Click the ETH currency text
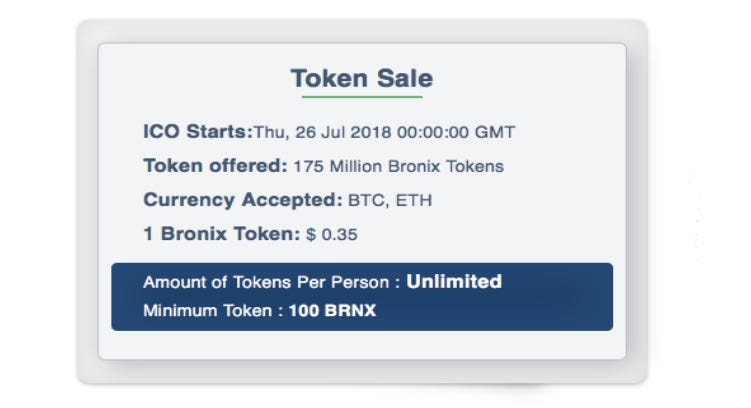 click(414, 201)
